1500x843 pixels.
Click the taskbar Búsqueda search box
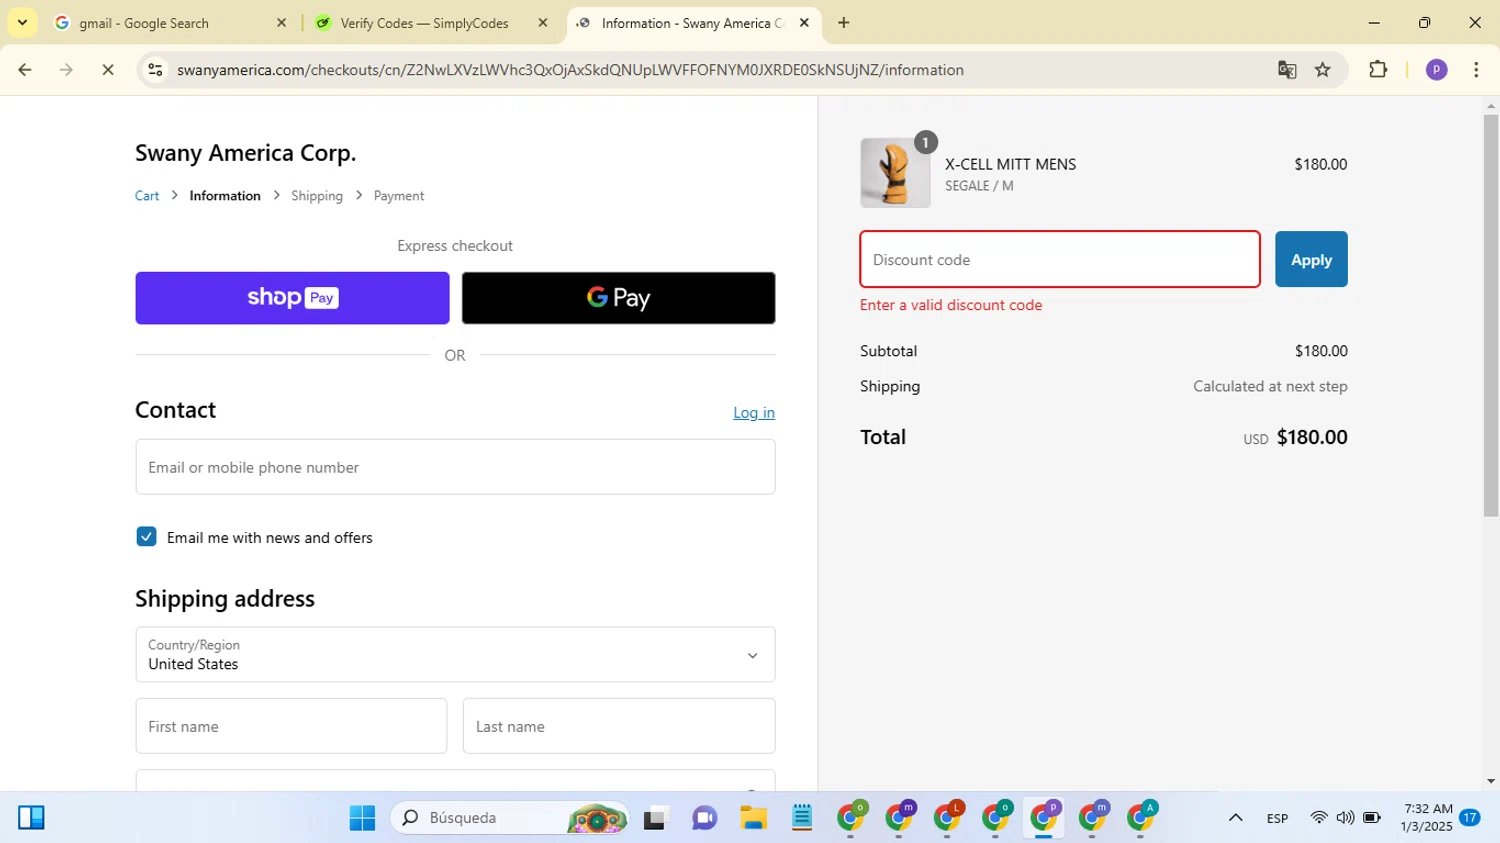point(510,818)
